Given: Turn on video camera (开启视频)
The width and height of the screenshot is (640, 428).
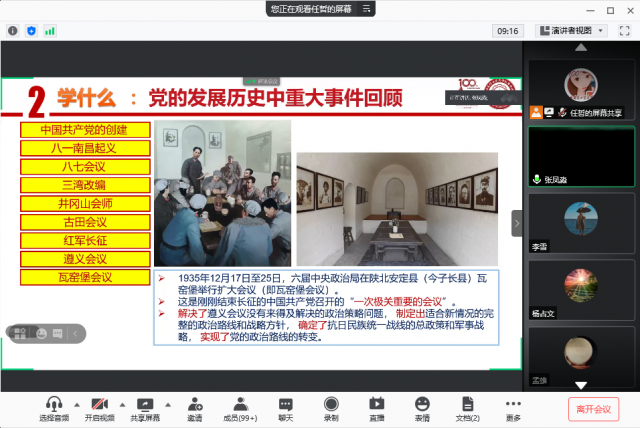Looking at the screenshot, I should tap(99, 405).
